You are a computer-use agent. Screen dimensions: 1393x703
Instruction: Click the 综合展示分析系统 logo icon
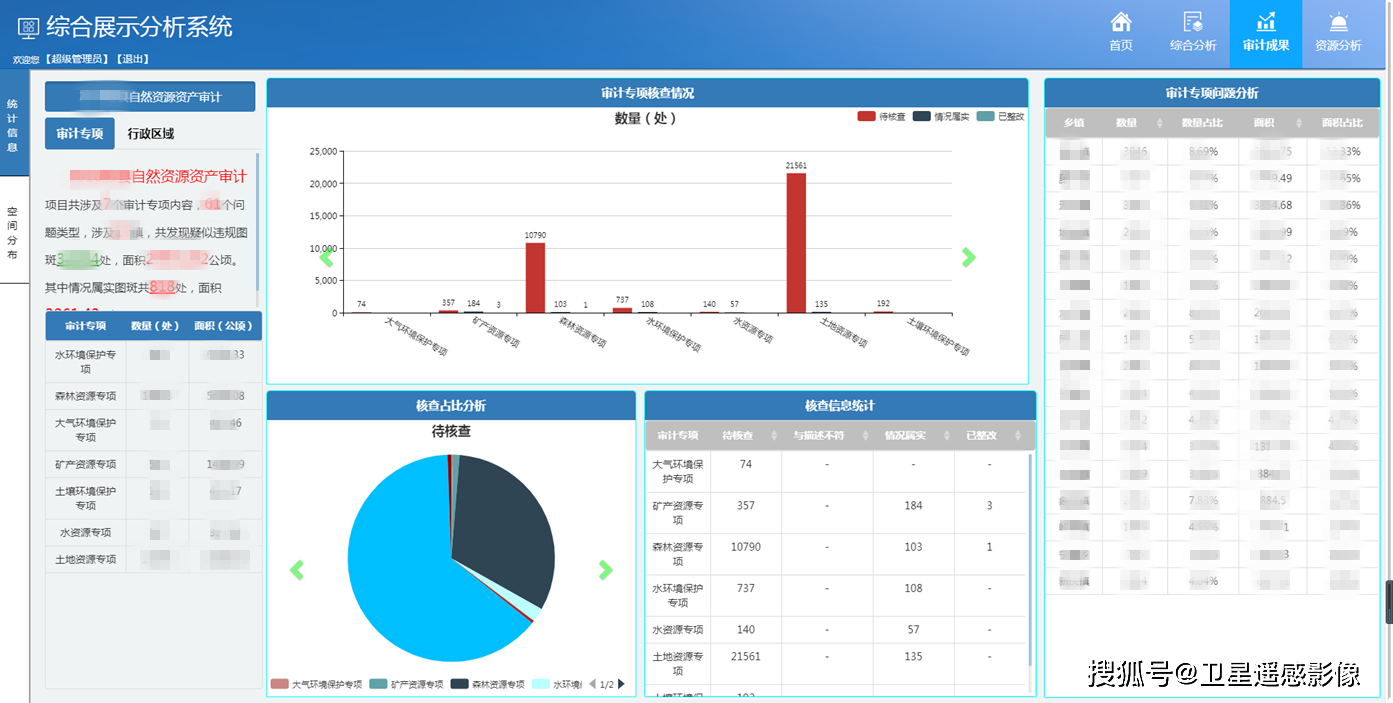(28, 27)
